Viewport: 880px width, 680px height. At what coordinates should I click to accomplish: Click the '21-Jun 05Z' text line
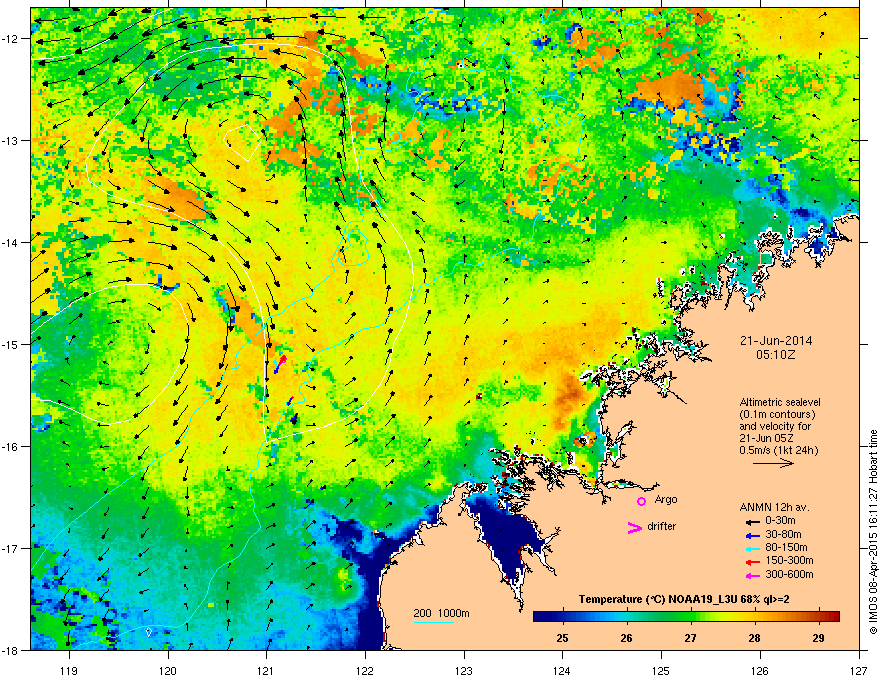click(x=767, y=438)
